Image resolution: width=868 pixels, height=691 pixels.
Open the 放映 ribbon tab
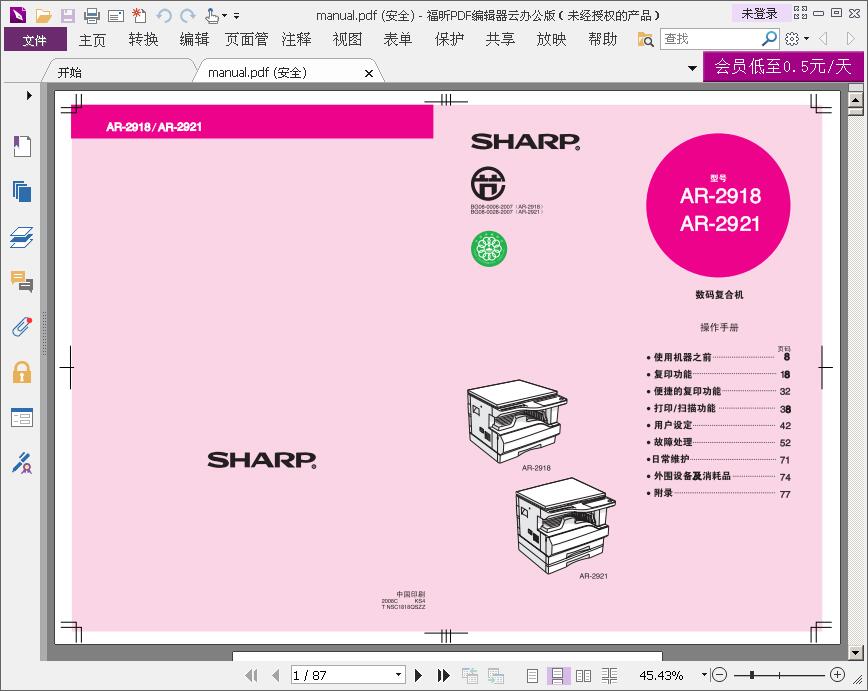pos(551,40)
